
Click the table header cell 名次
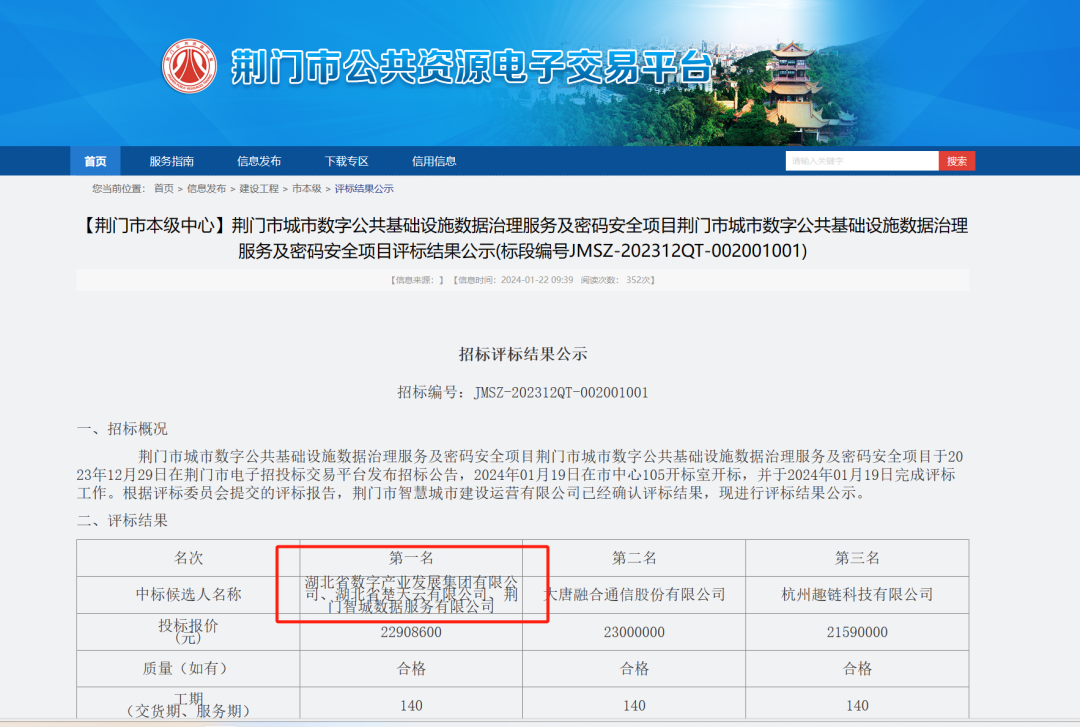tap(188, 558)
